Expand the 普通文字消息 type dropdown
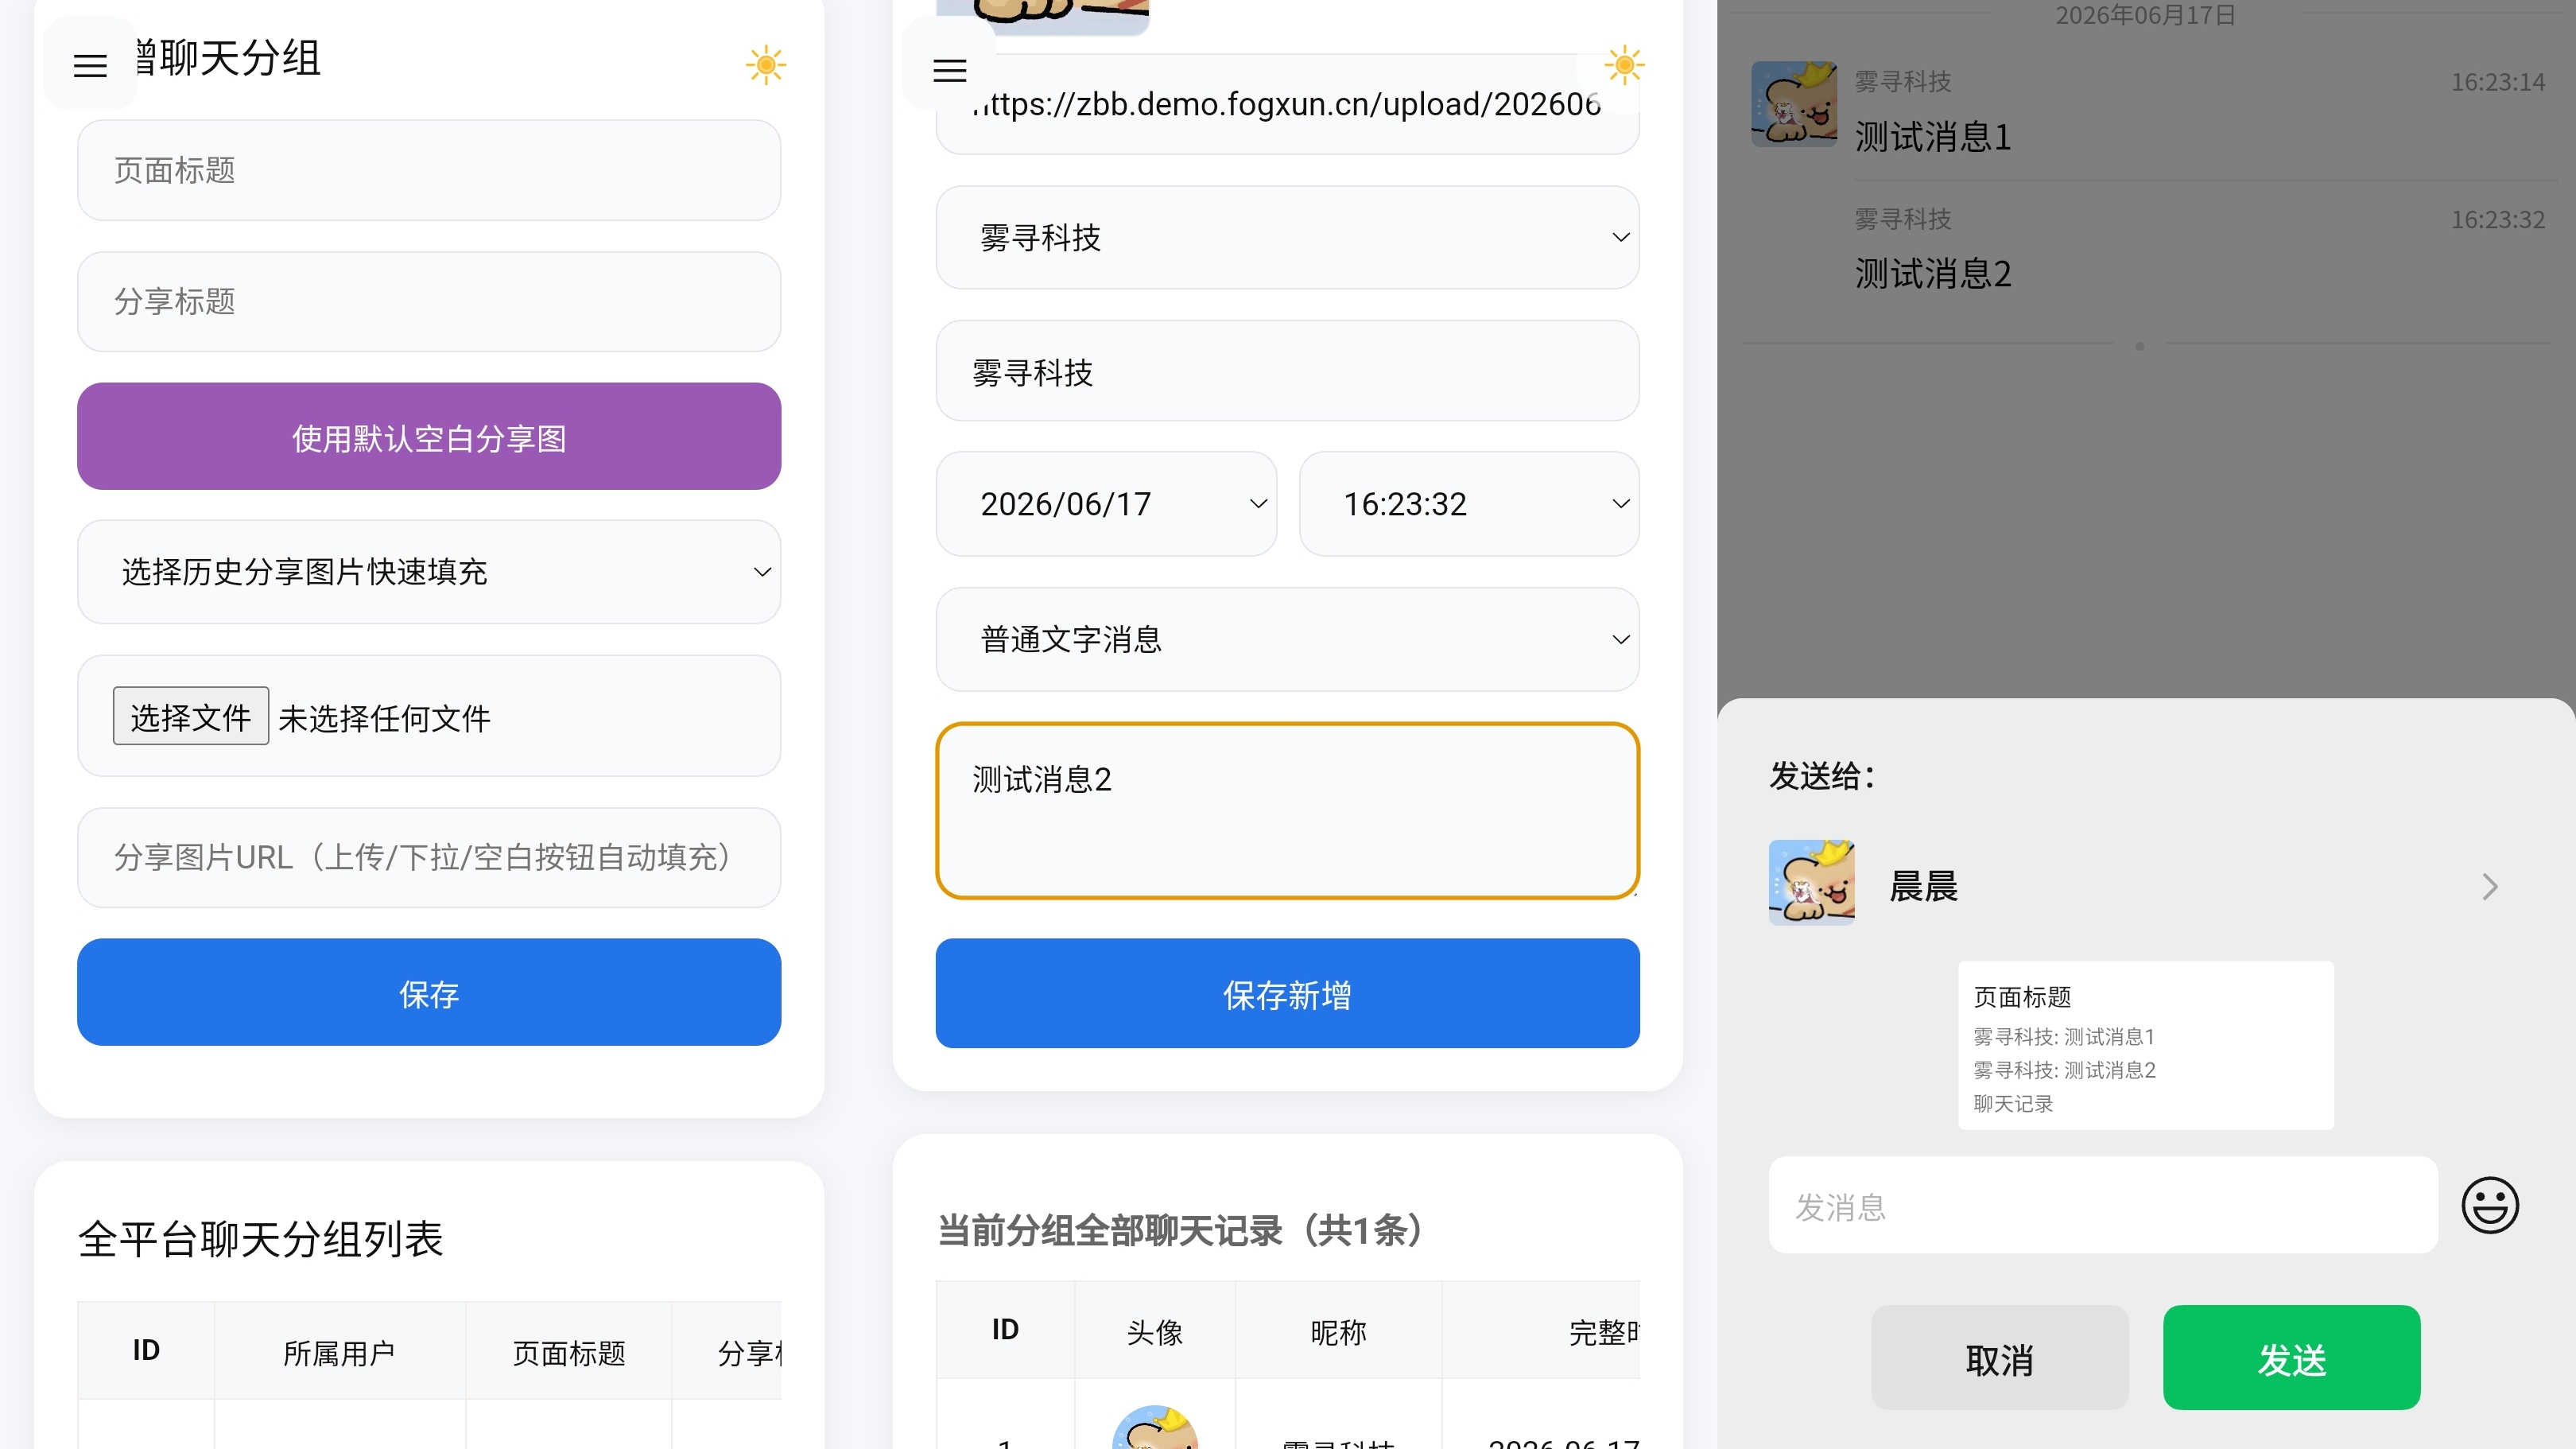This screenshot has height=1449, width=2576. coord(1287,638)
